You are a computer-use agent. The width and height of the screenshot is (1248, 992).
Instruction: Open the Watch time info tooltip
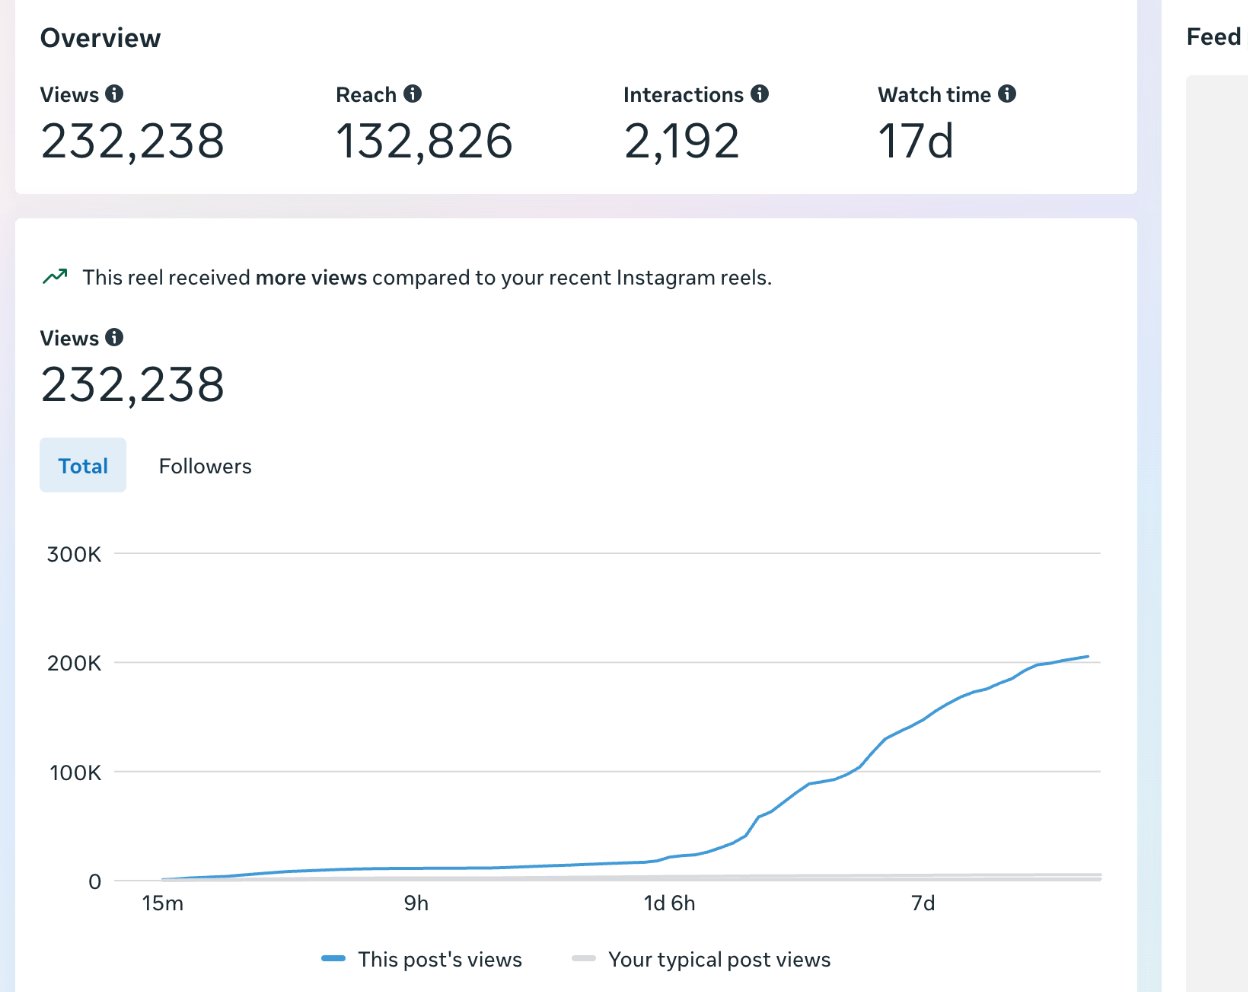[1007, 94]
